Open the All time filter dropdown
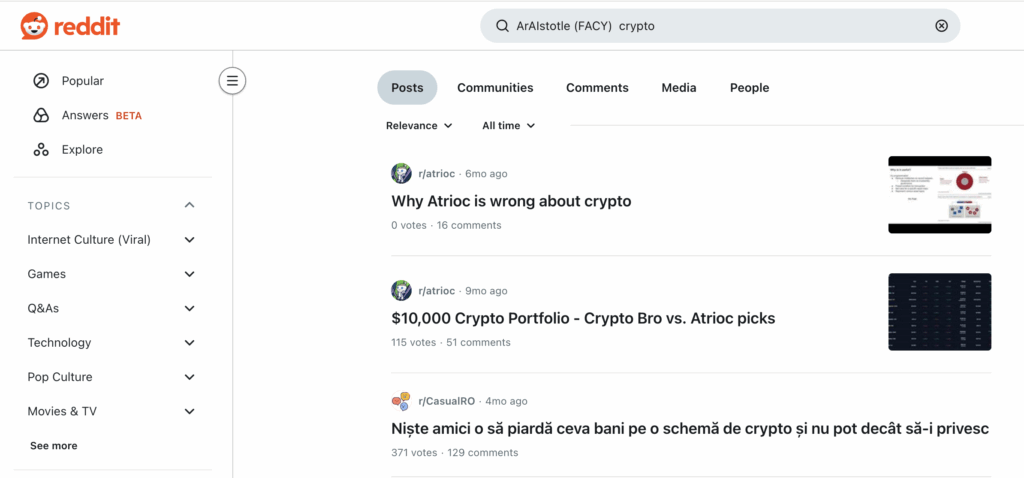The width and height of the screenshot is (1024, 478). [508, 126]
